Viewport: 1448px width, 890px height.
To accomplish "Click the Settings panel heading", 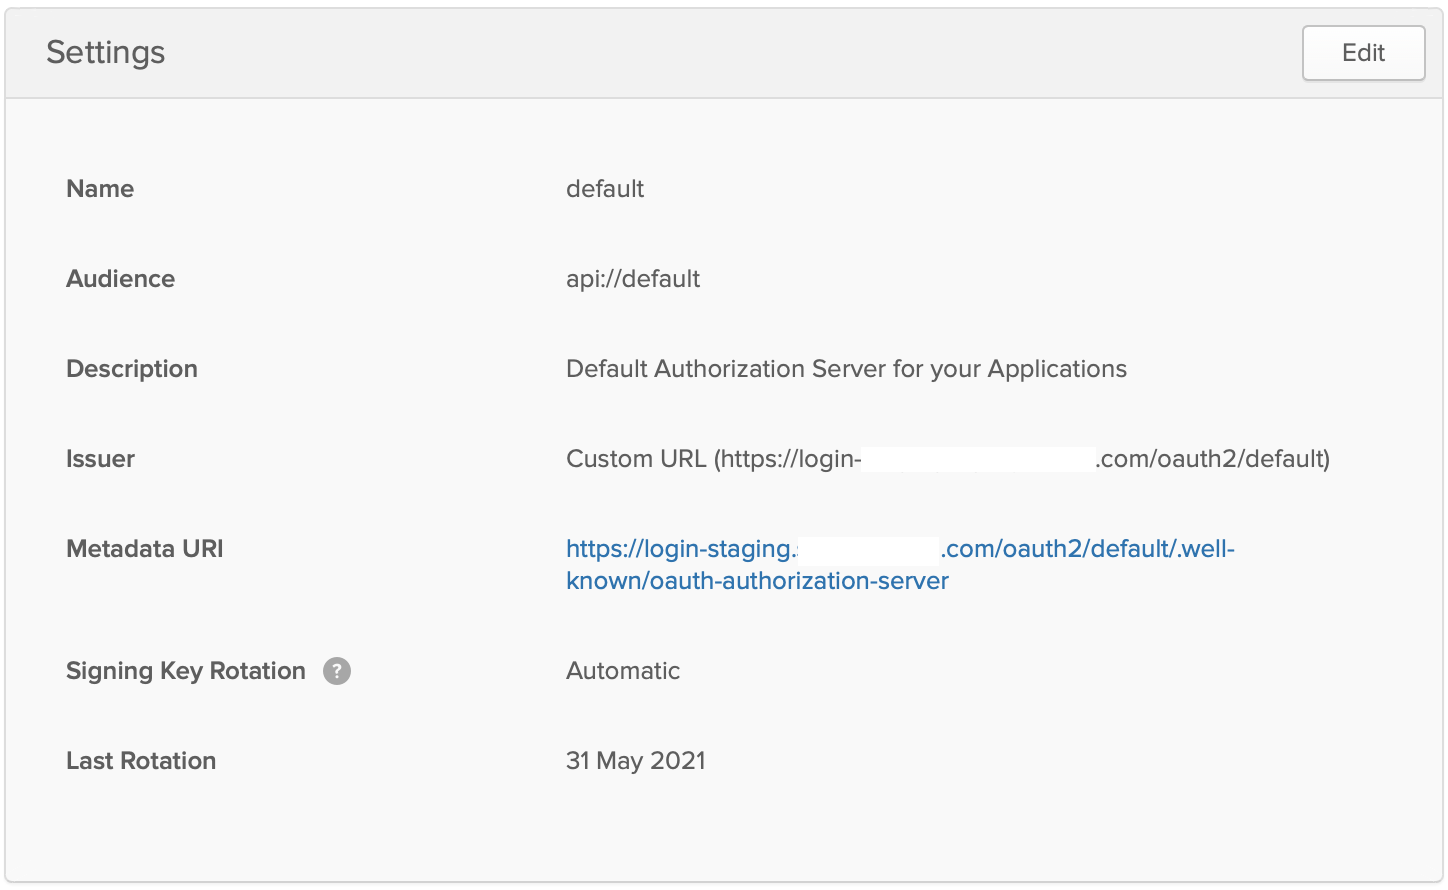I will [x=106, y=52].
